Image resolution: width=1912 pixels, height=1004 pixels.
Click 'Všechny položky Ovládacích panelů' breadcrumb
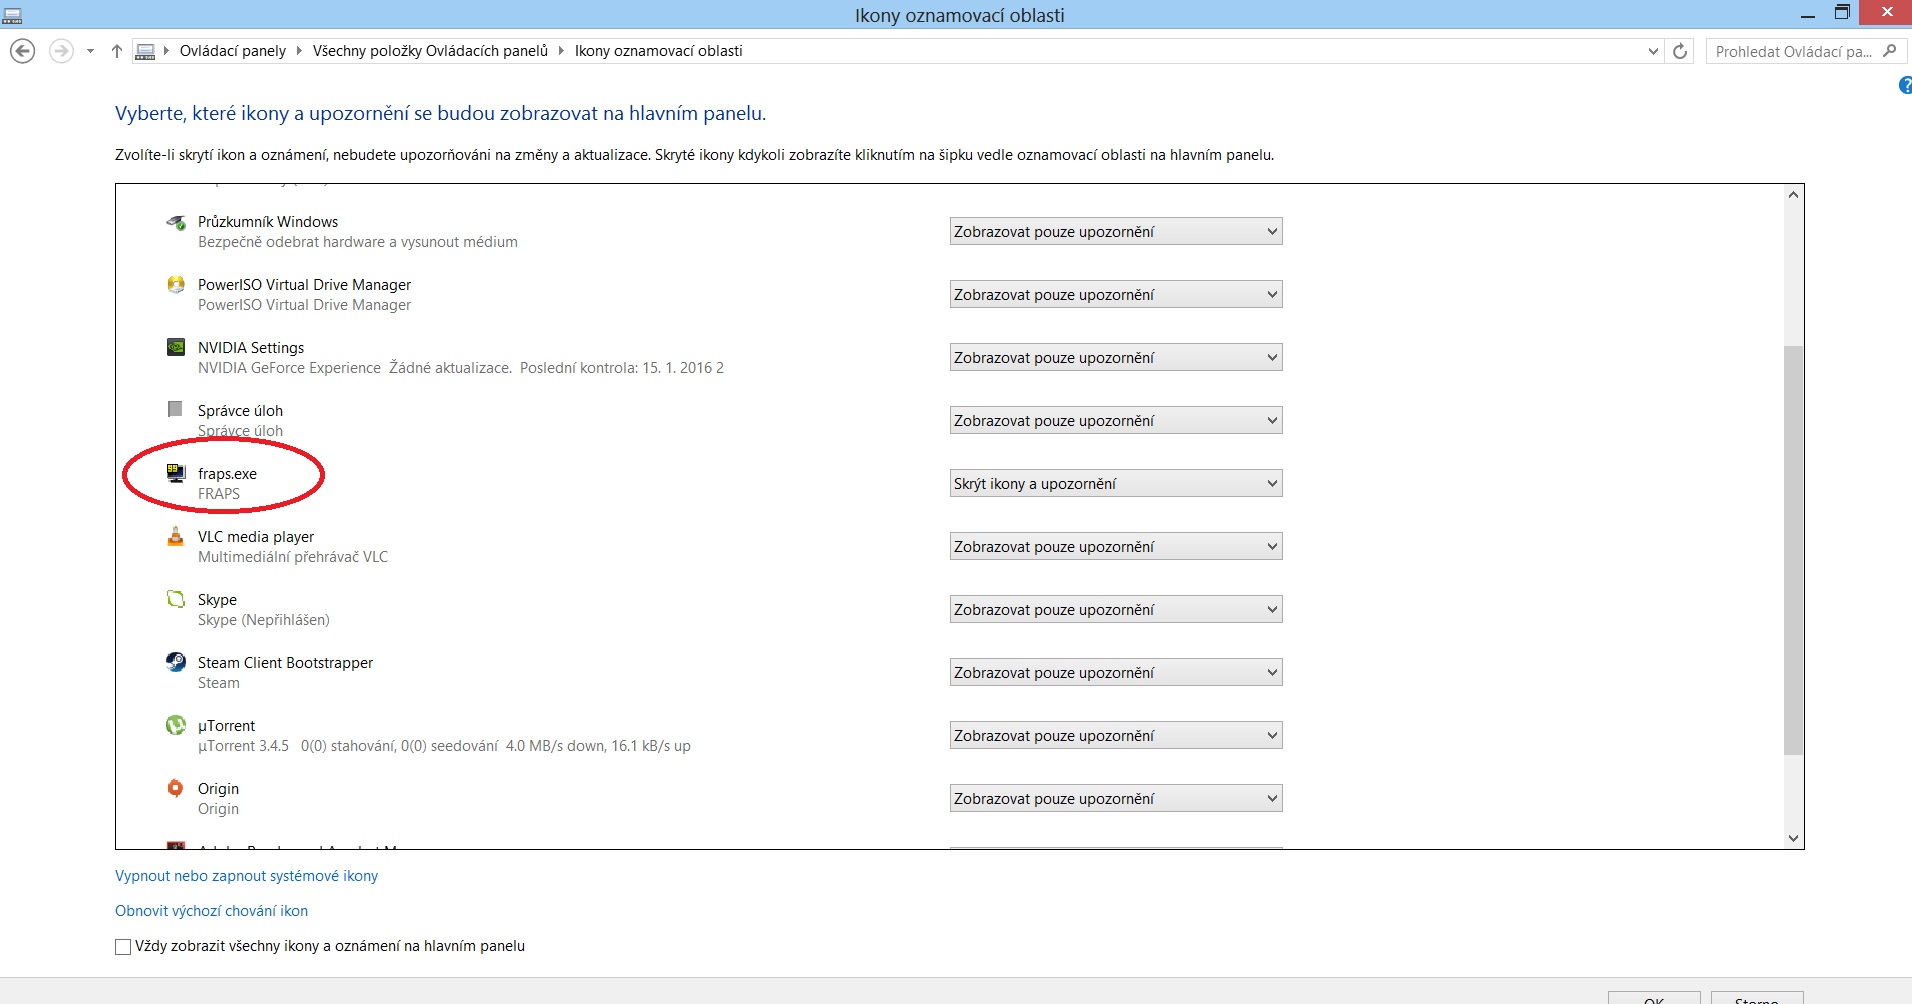point(430,51)
